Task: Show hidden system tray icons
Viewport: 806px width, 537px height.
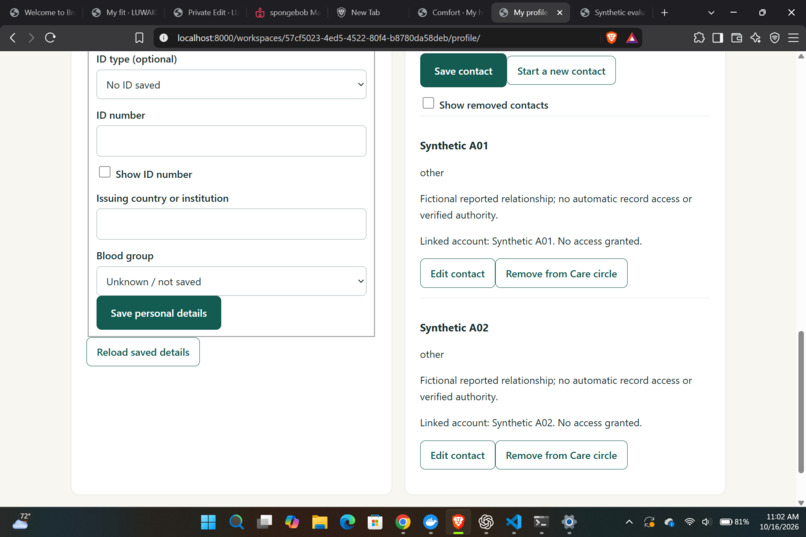Action: [x=629, y=522]
